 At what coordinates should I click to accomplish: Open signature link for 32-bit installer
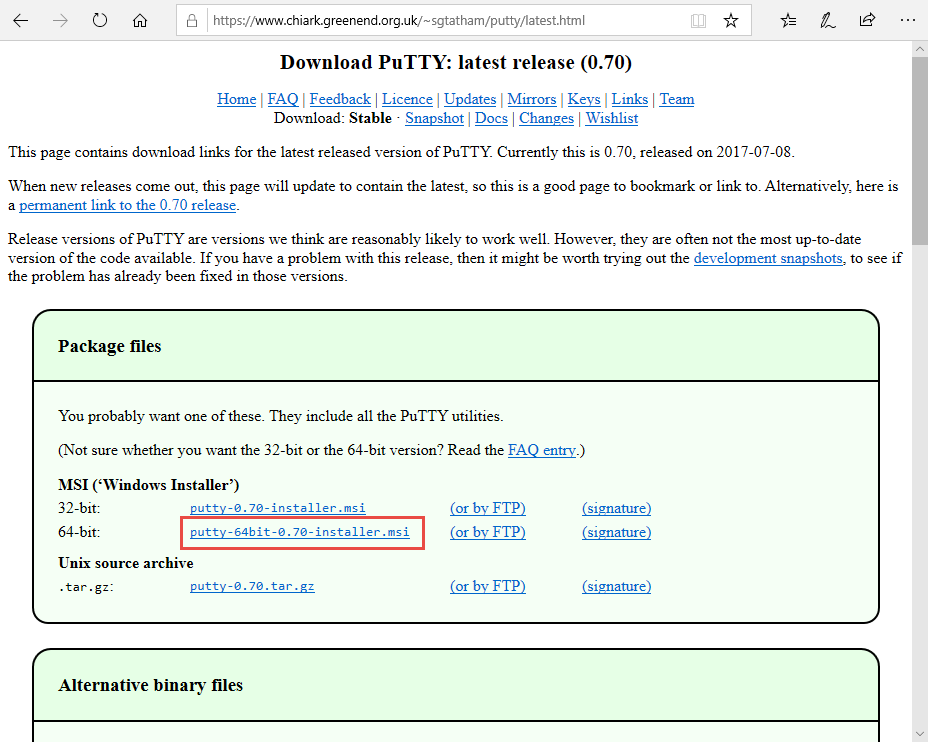tap(617, 508)
